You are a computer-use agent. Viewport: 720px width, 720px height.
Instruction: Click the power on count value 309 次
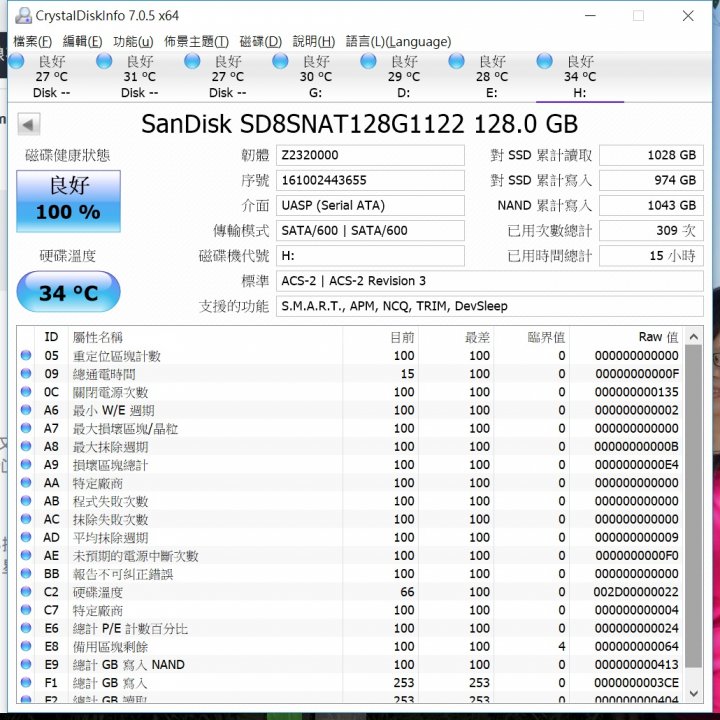pyautogui.click(x=651, y=231)
